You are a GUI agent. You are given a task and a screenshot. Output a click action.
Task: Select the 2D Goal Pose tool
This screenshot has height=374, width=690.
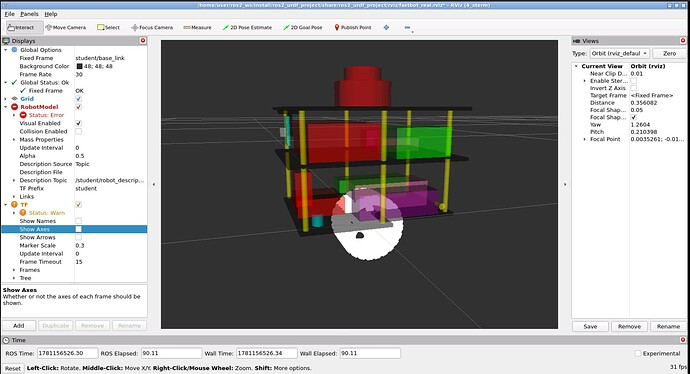pyautogui.click(x=303, y=27)
